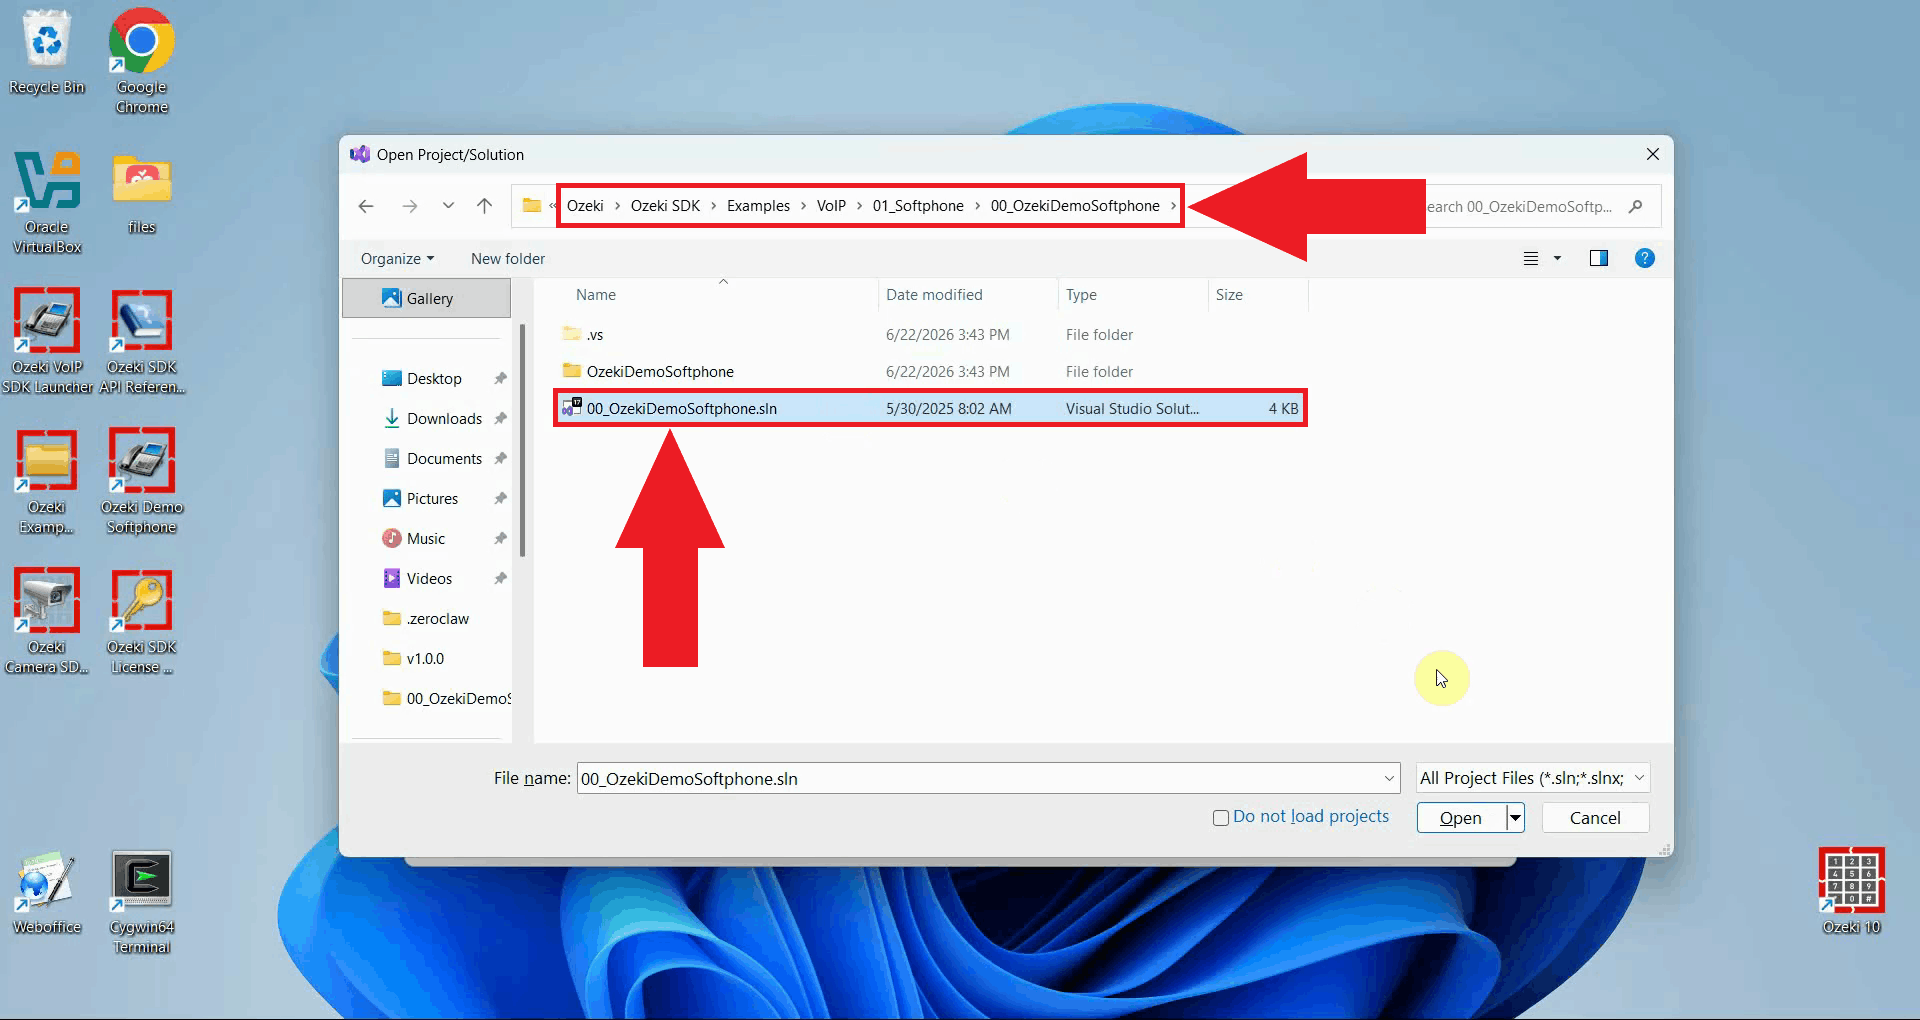Screen dimensions: 1920x1020
Task: Open Ozeki VoIP SDK Launcher desktop icon
Action: pyautogui.click(x=47, y=340)
